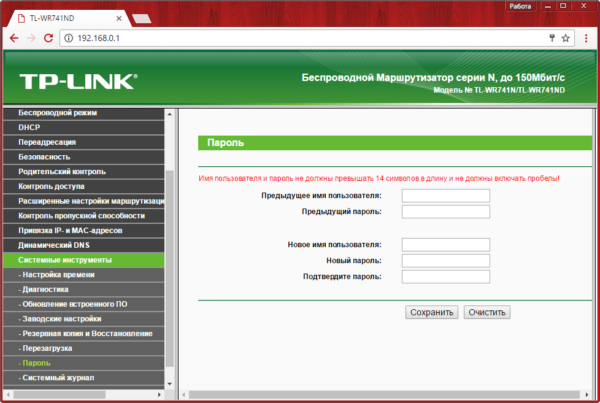
Task: Open a new browser tab
Action: (142, 18)
